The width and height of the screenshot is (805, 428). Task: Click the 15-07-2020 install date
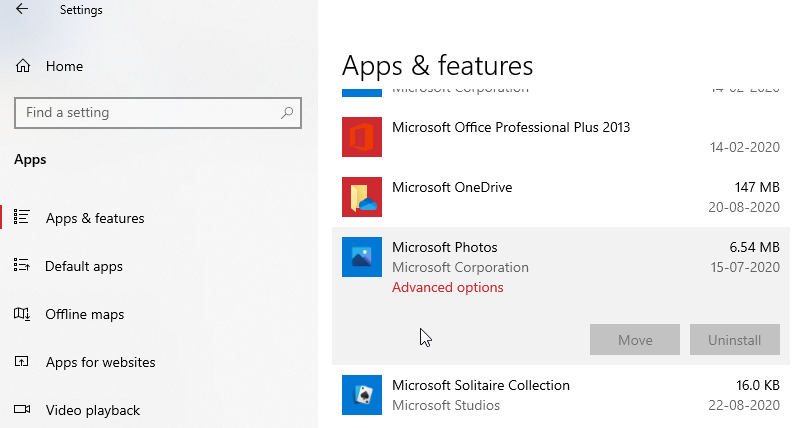point(745,267)
